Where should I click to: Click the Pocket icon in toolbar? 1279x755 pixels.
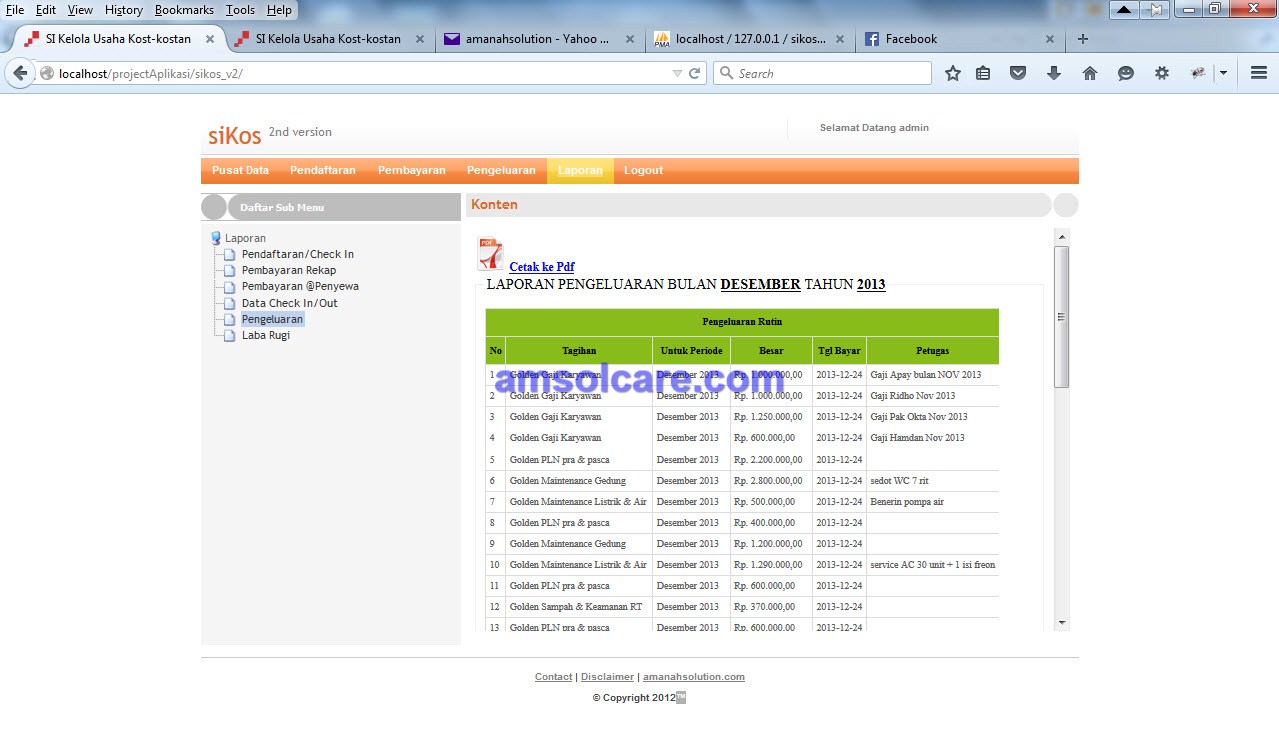pos(1018,73)
